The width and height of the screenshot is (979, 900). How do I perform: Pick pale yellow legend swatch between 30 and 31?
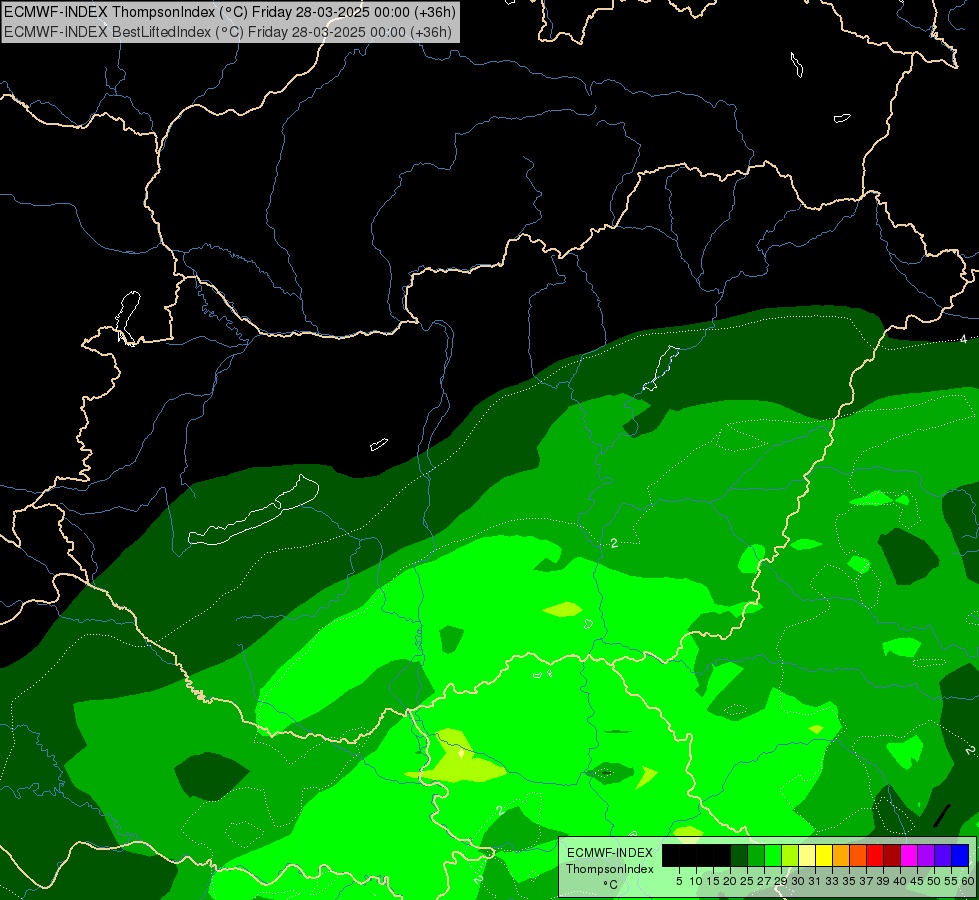pos(806,855)
